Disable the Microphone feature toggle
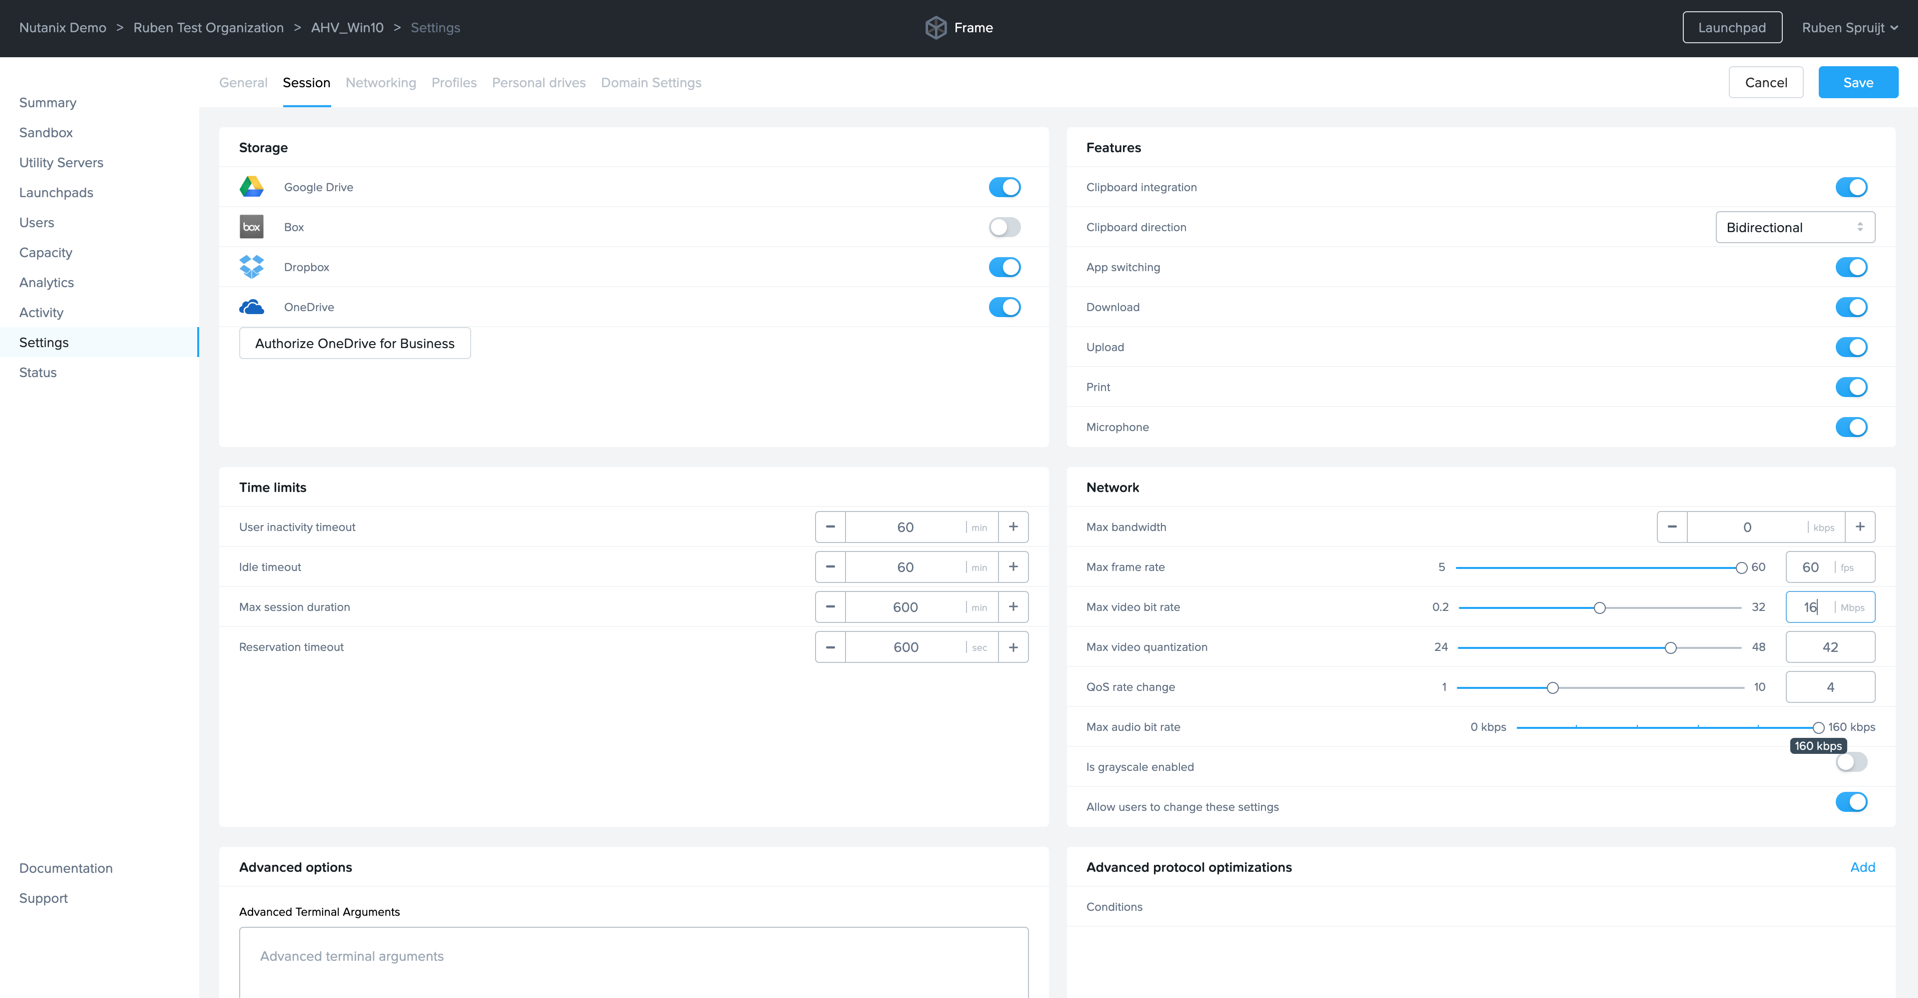This screenshot has width=1918, height=998. [x=1850, y=427]
